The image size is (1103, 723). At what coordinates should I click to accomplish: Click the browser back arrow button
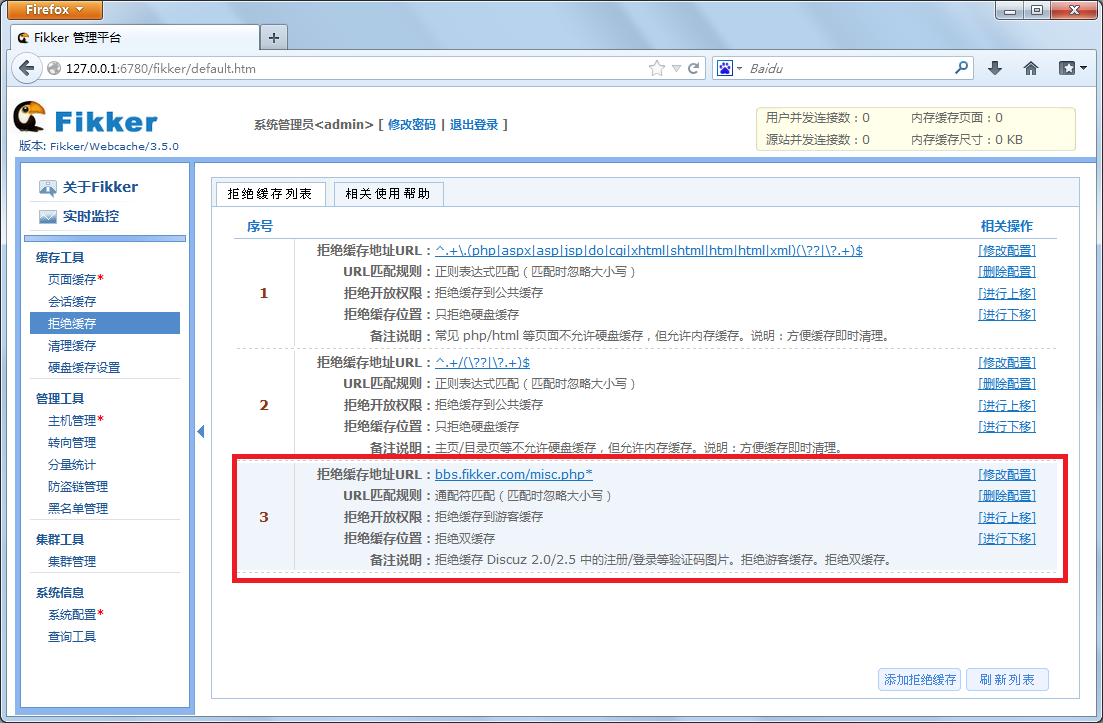pyautogui.click(x=27, y=68)
